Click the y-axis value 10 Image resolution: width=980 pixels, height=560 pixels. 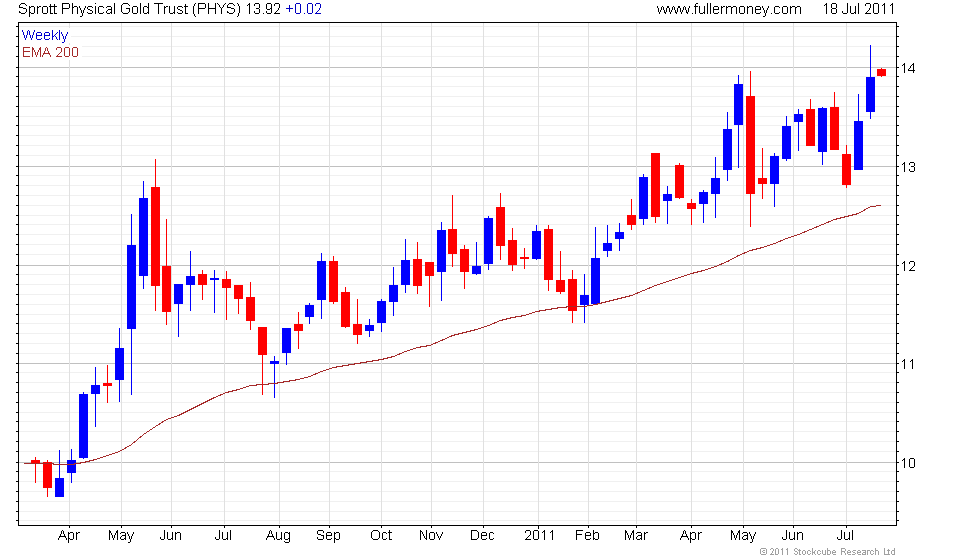[x=908, y=463]
